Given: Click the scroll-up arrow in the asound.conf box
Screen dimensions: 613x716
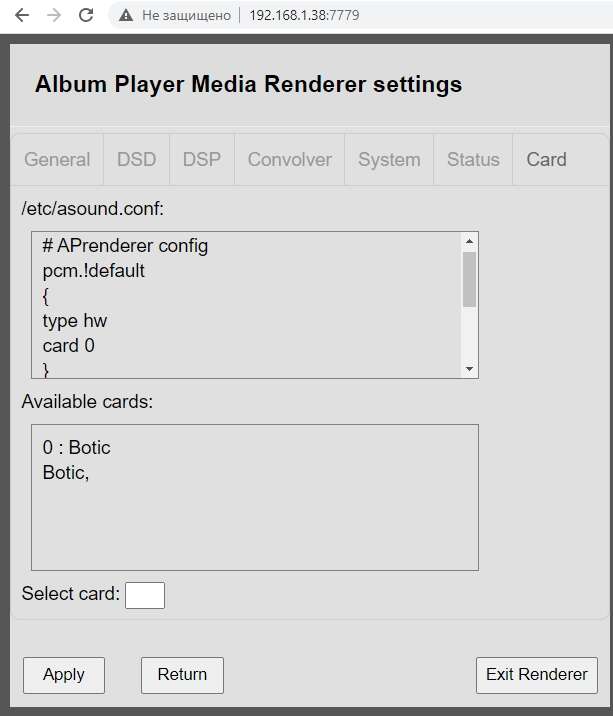Looking at the screenshot, I should click(469, 241).
